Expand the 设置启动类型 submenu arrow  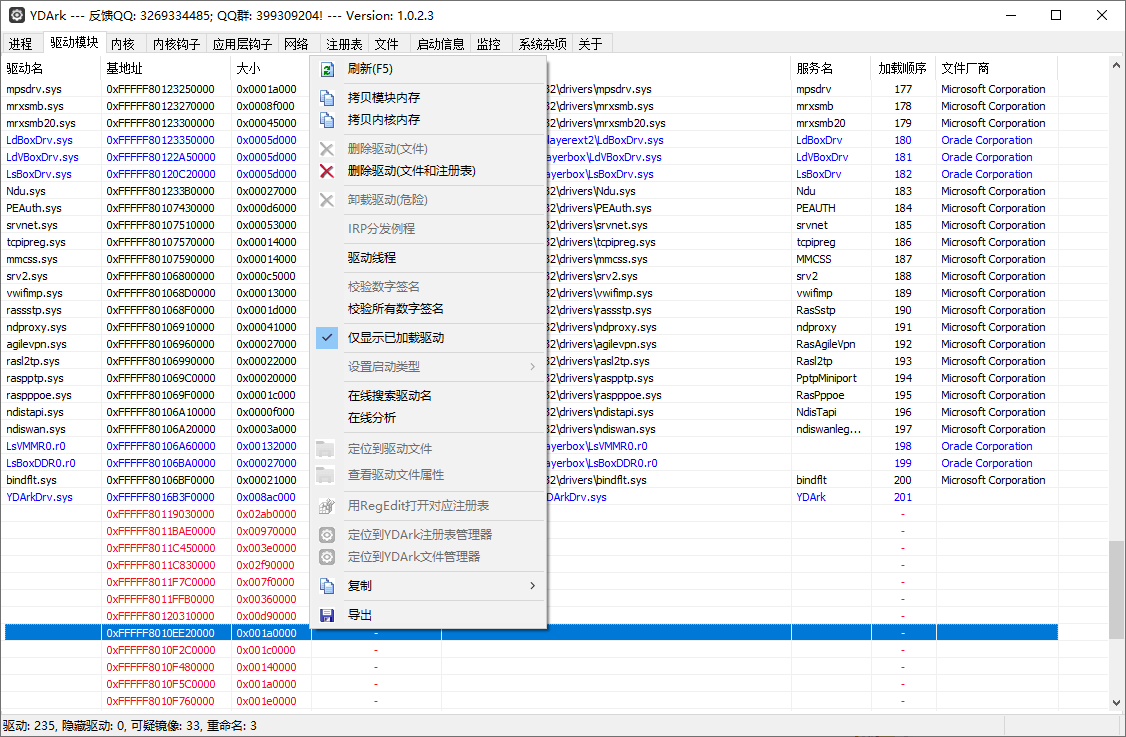(532, 367)
